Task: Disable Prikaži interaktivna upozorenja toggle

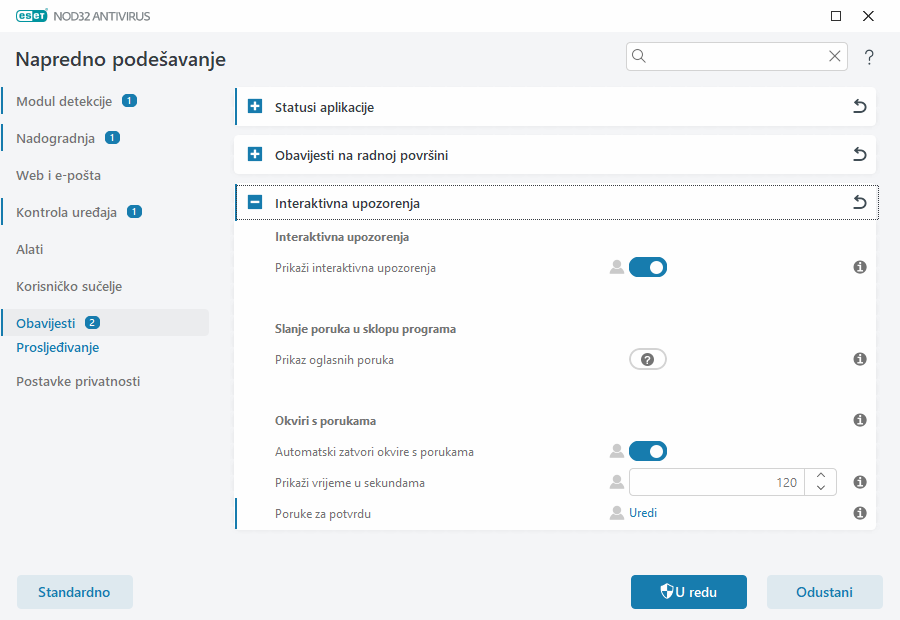Action: [x=647, y=267]
